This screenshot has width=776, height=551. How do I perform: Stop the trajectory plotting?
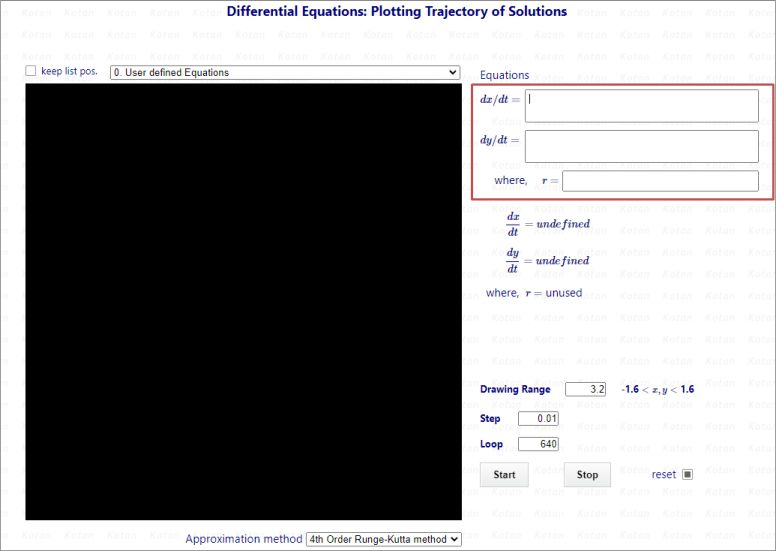click(x=587, y=475)
